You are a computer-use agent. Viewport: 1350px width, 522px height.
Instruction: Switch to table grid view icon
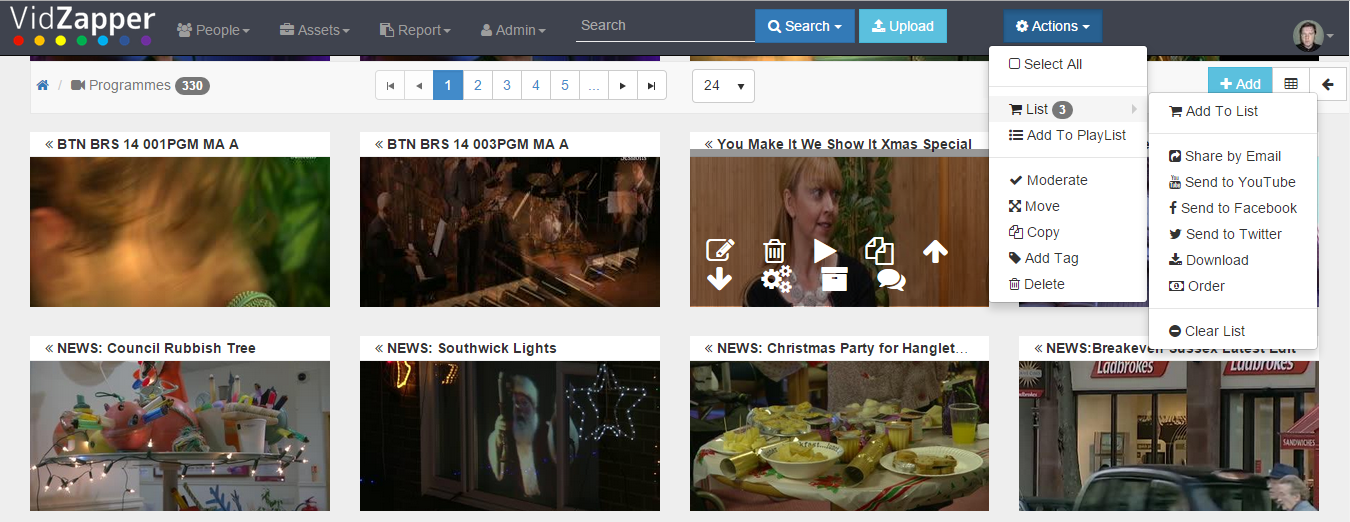[1291, 85]
